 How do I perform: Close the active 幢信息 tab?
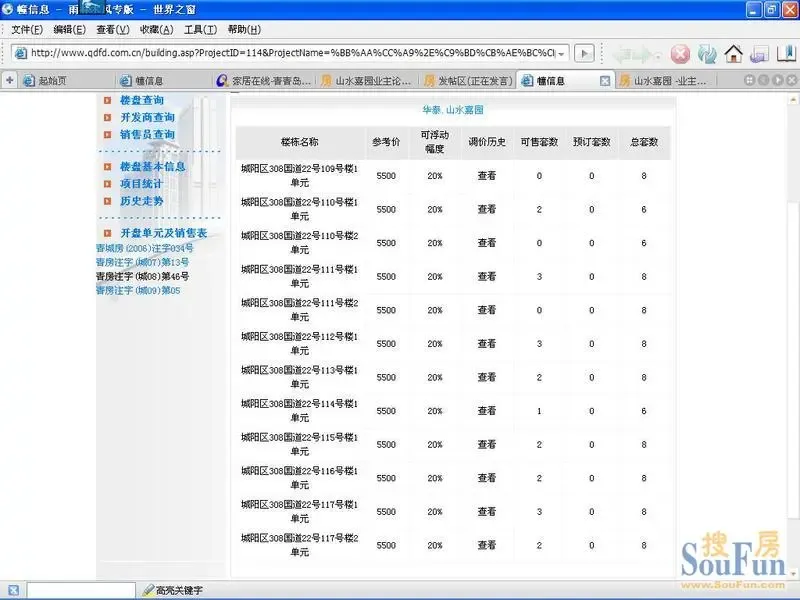[x=605, y=81]
